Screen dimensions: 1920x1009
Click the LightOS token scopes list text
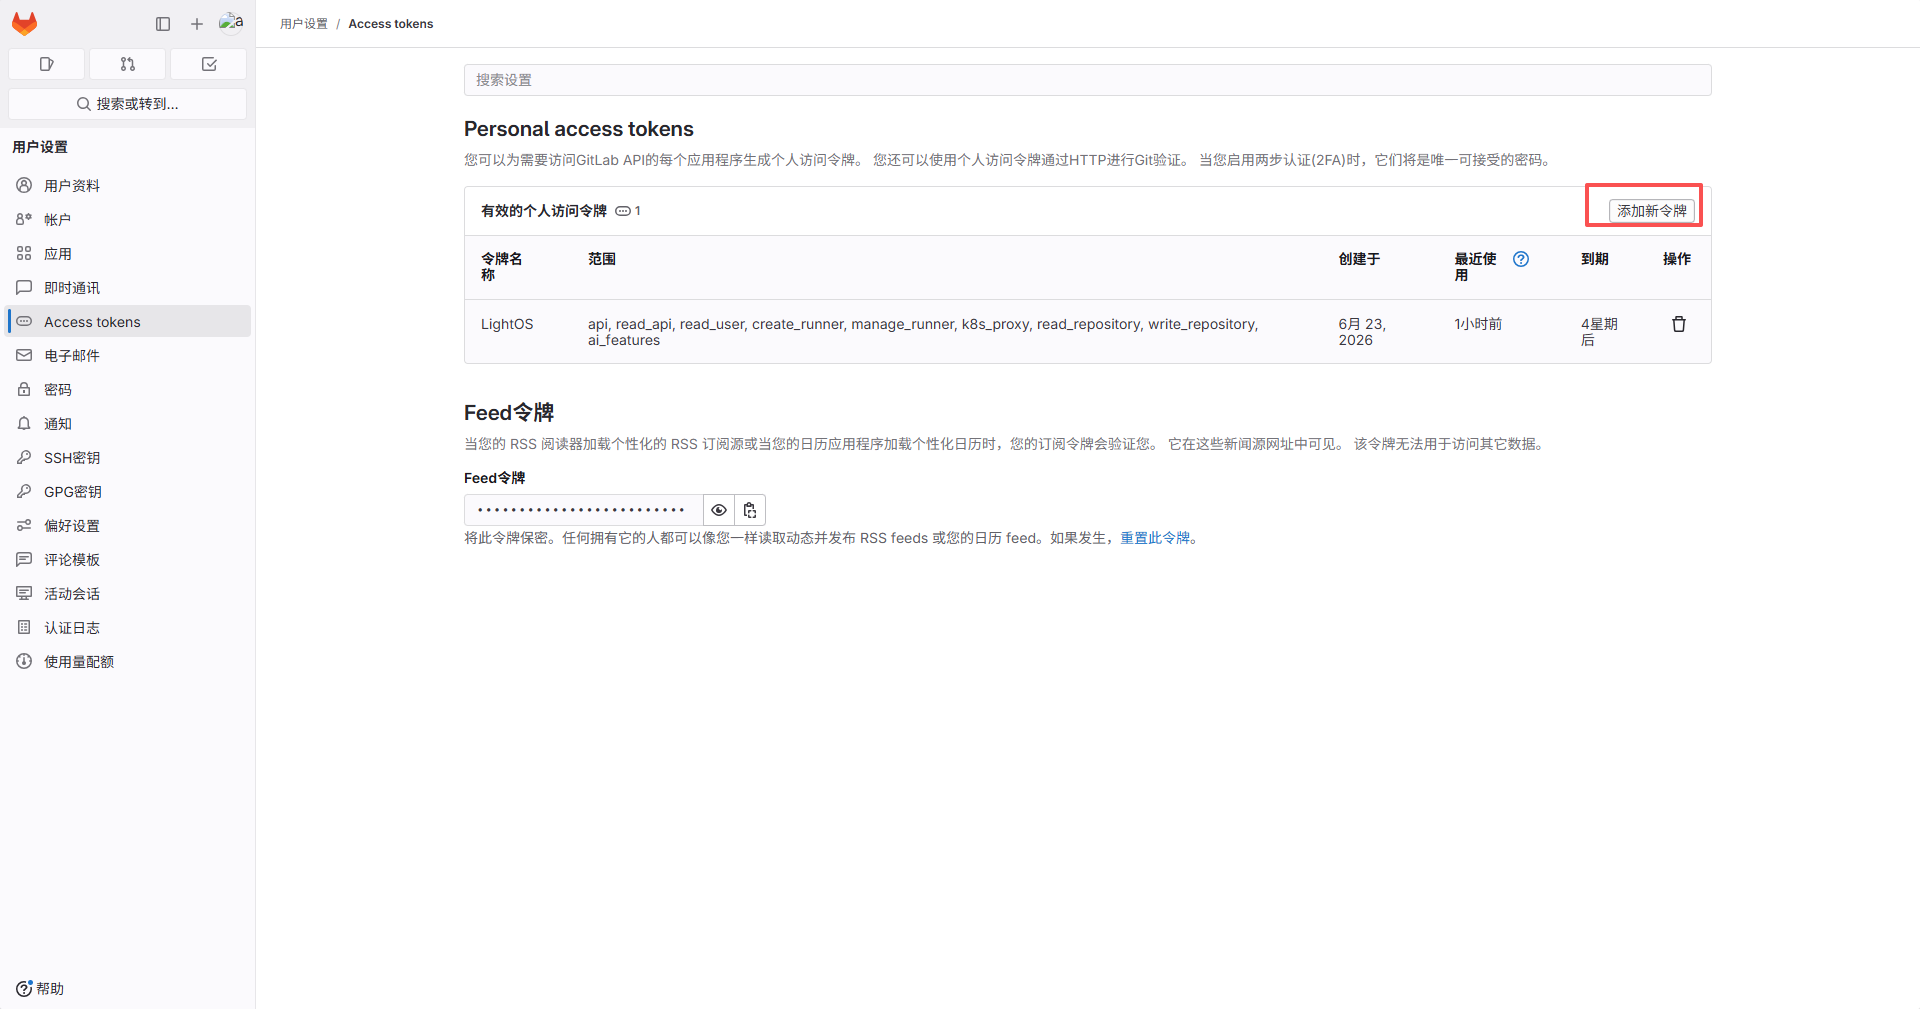click(923, 332)
